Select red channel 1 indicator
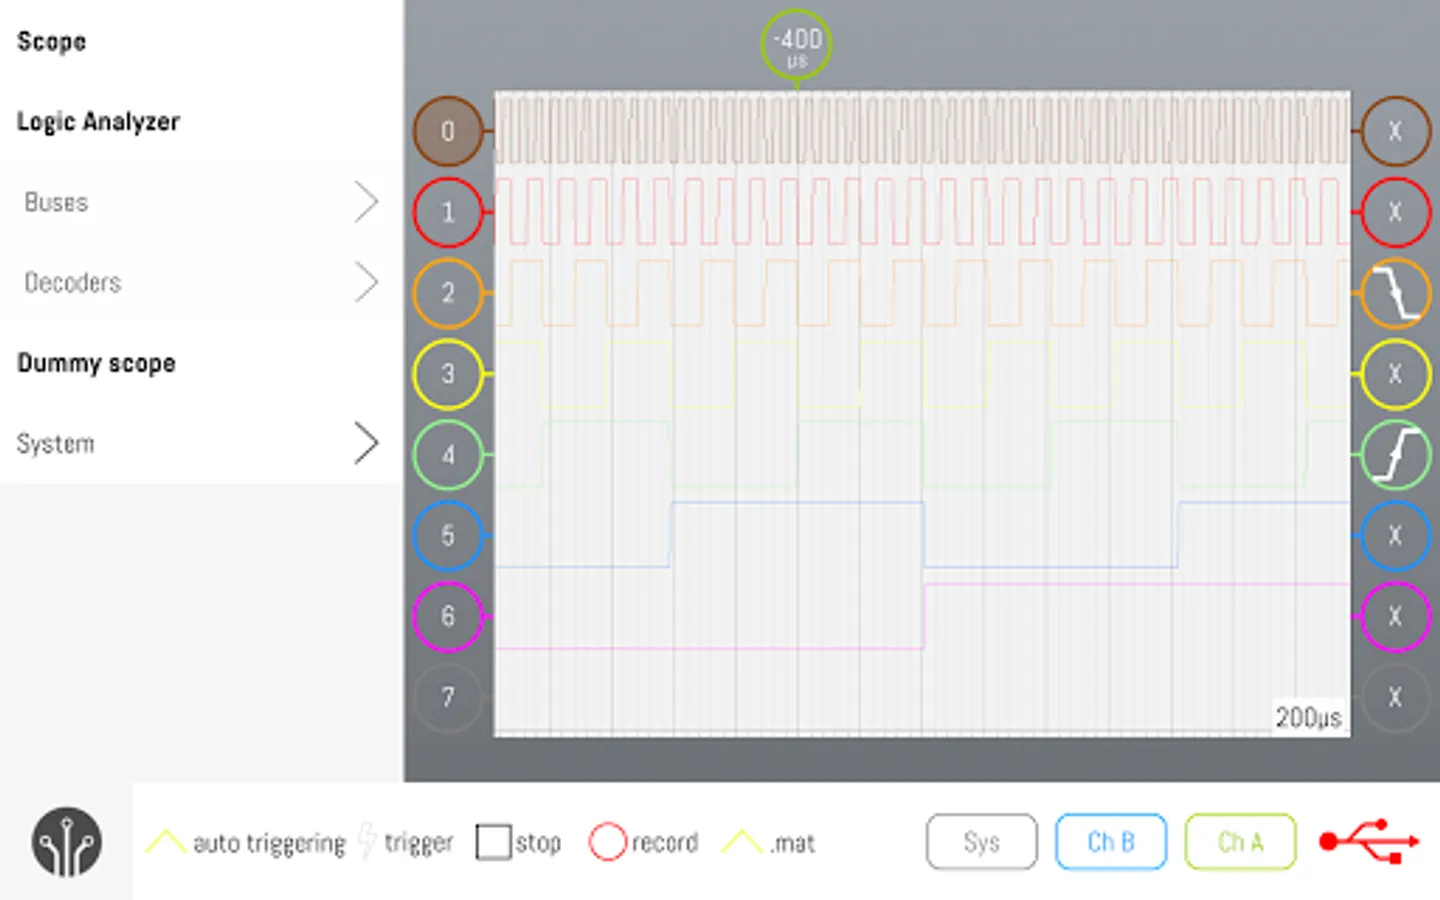 [x=448, y=212]
